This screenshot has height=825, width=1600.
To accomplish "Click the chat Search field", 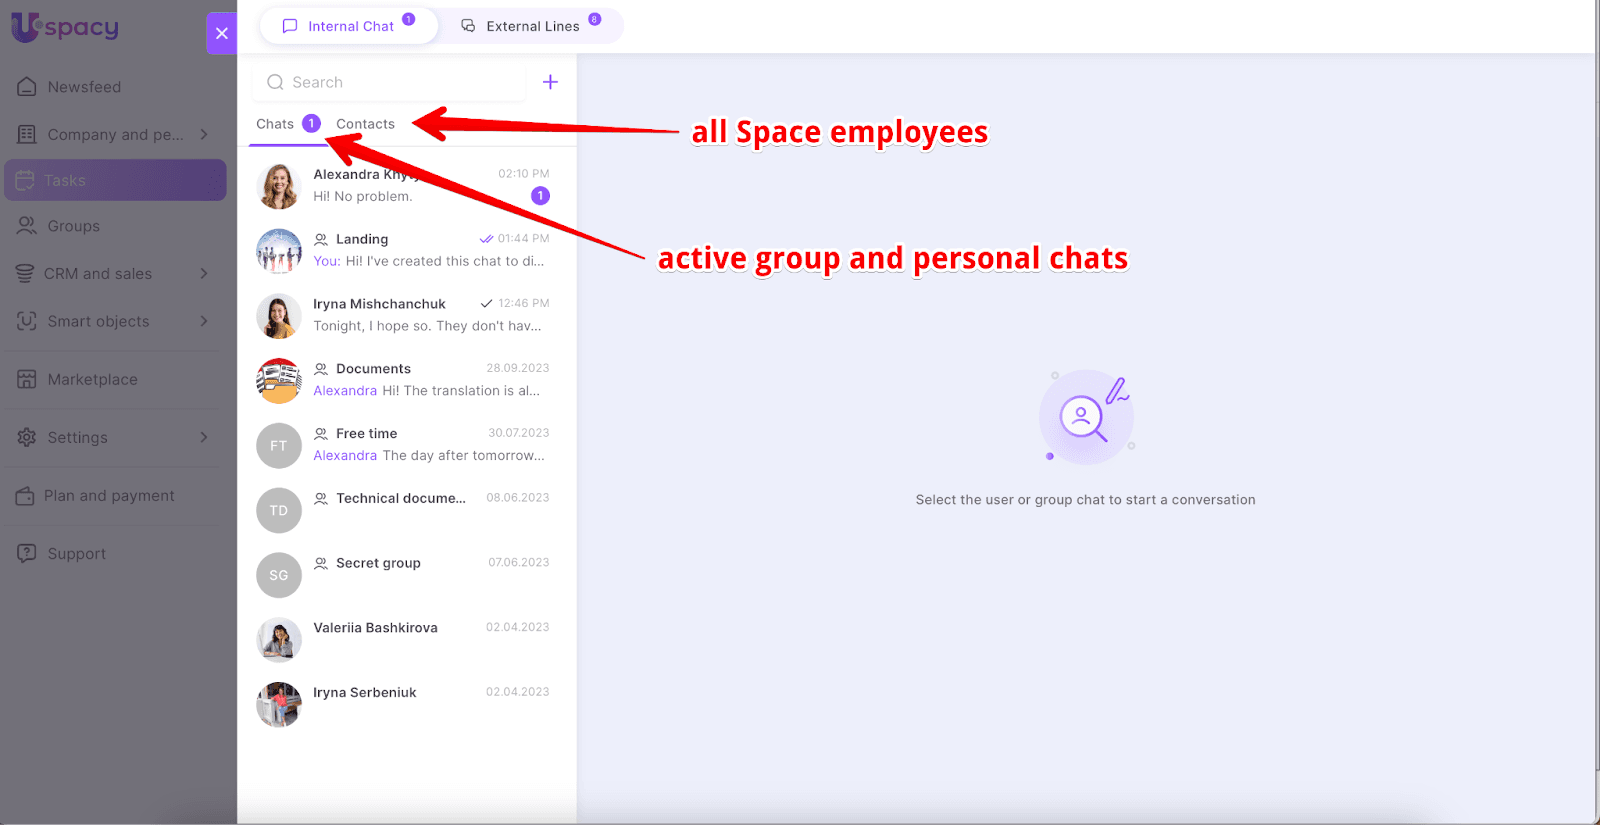I will tap(400, 82).
